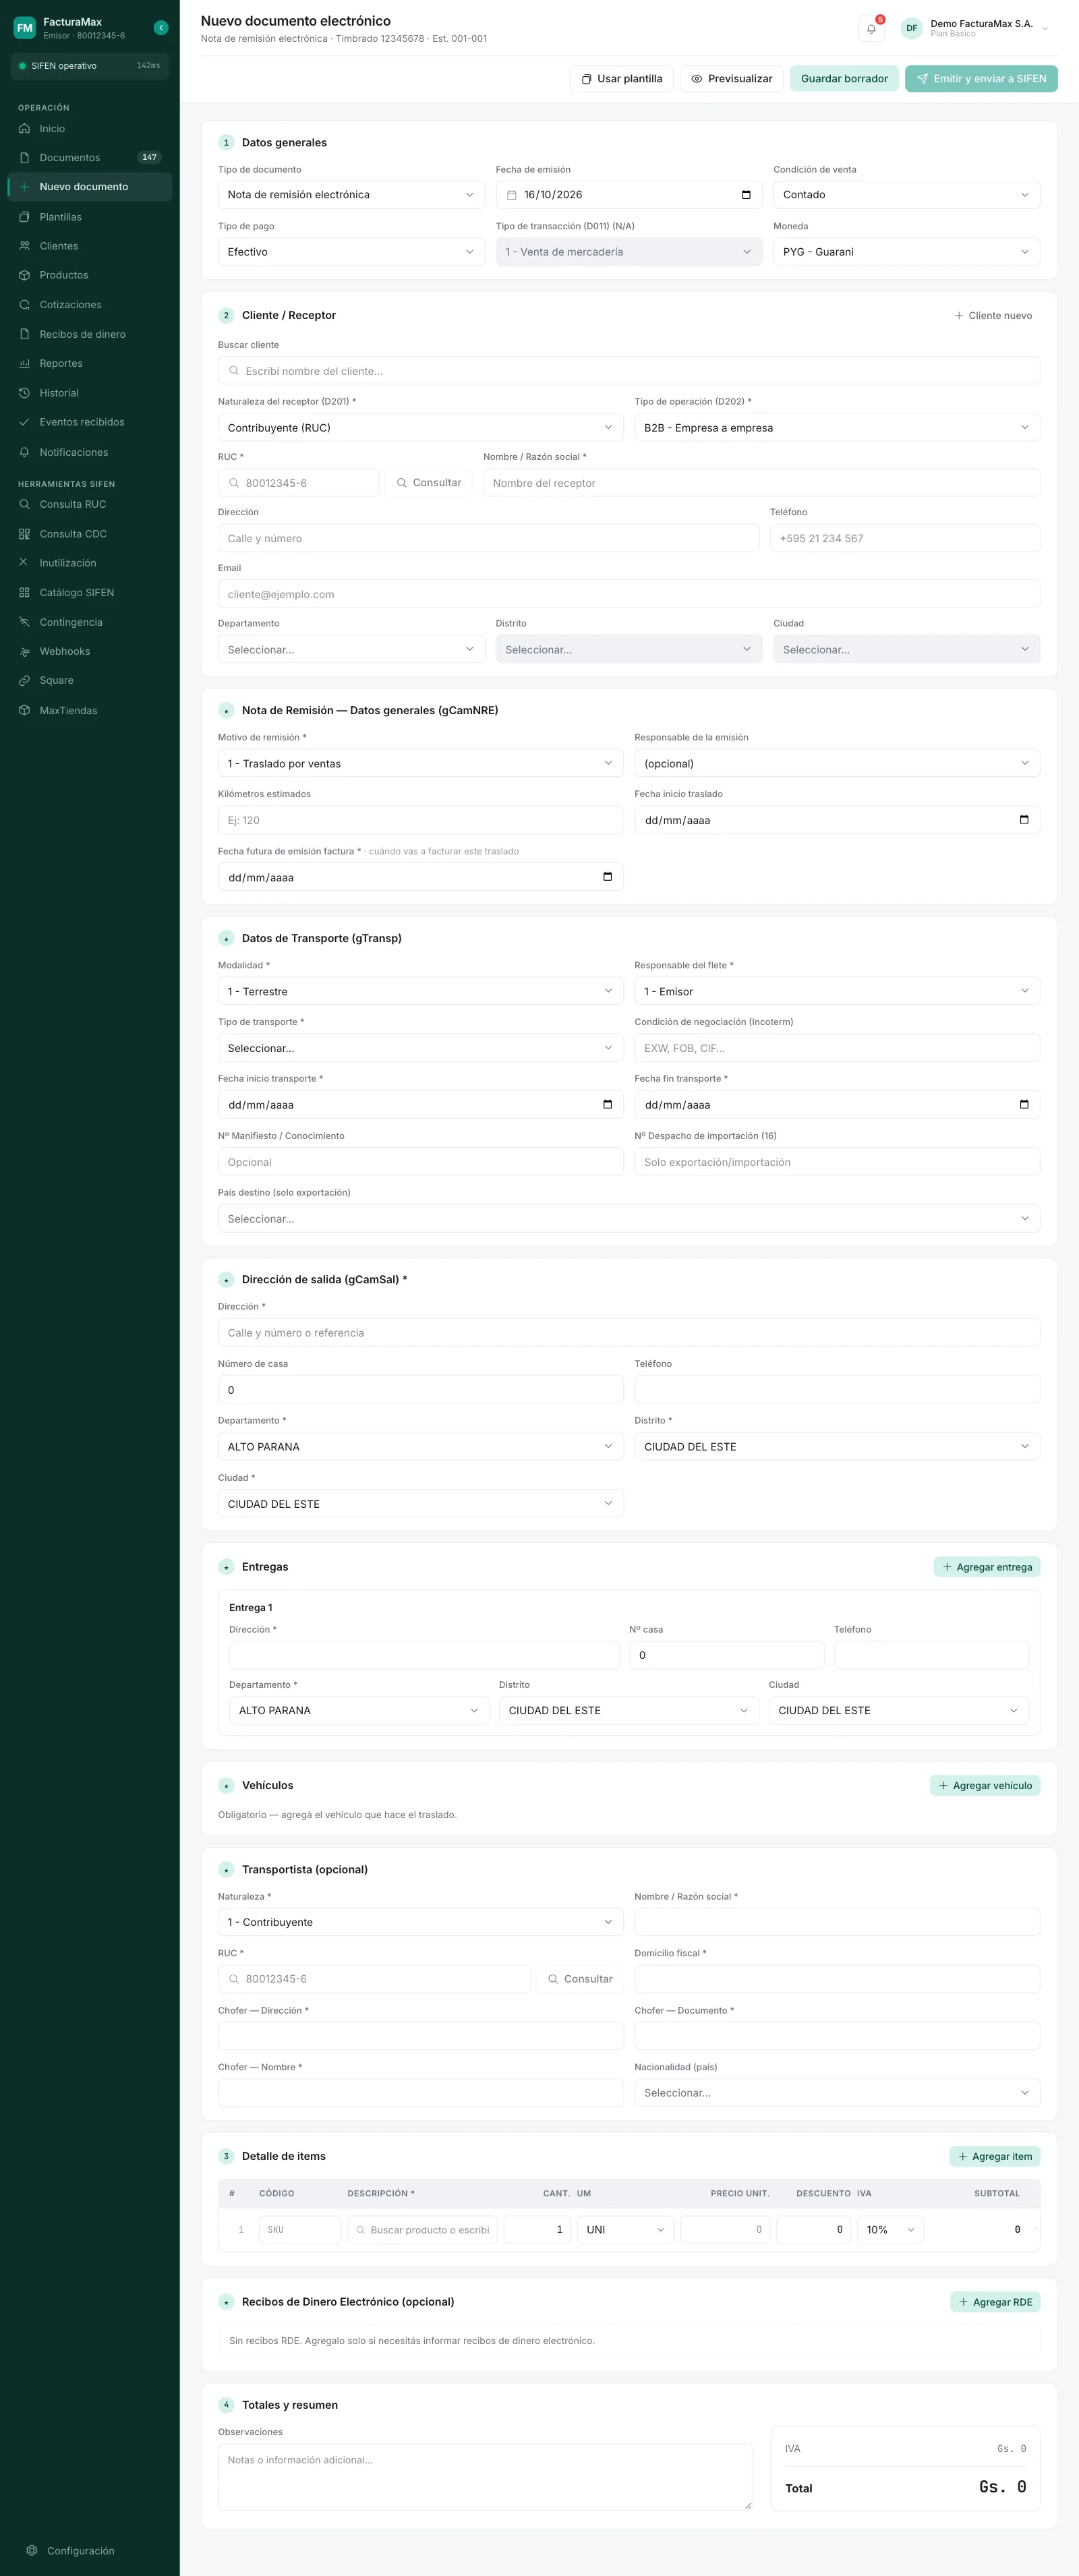Open item IVA 10% dropdown

[x=890, y=2230]
